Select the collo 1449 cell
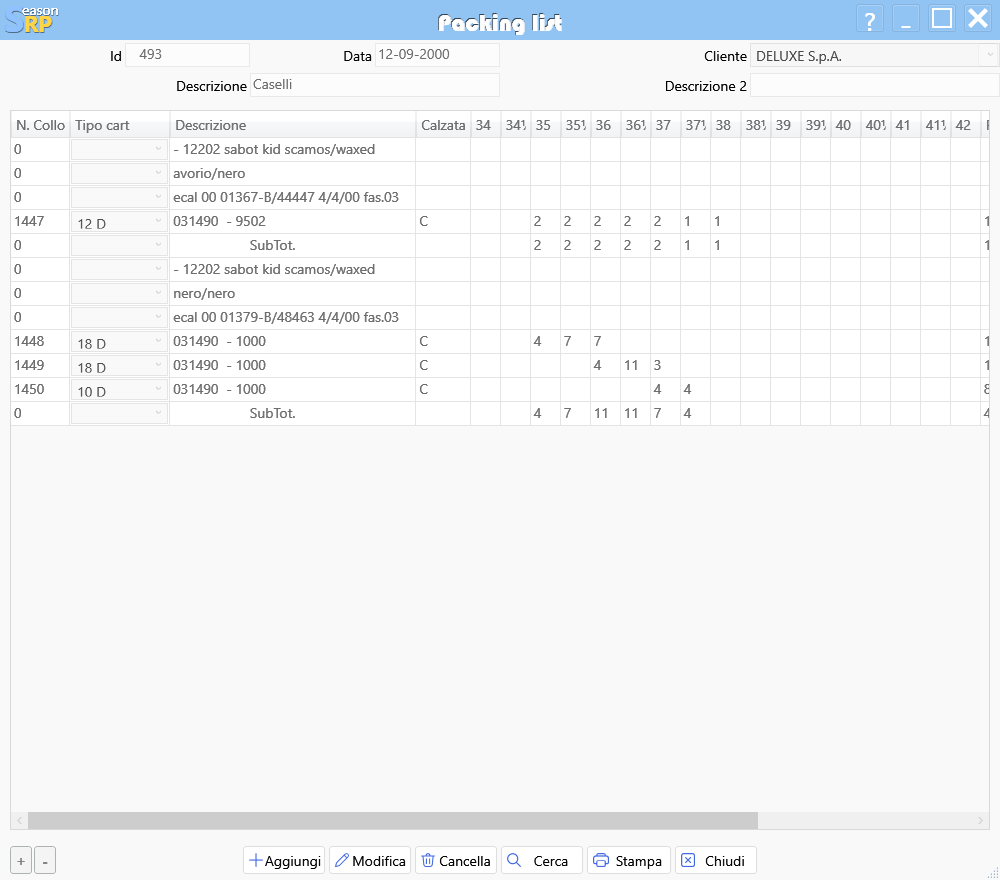Viewport: 1000px width, 880px height. pyautogui.click(x=40, y=365)
